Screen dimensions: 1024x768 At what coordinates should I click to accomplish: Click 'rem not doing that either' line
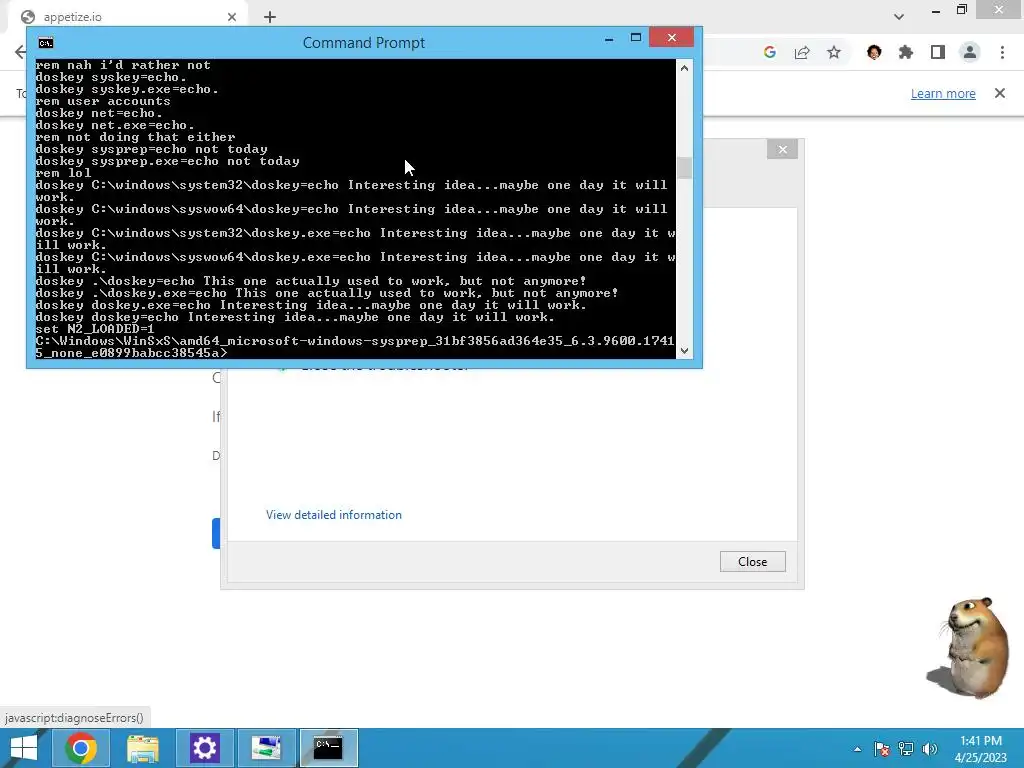(x=135, y=137)
